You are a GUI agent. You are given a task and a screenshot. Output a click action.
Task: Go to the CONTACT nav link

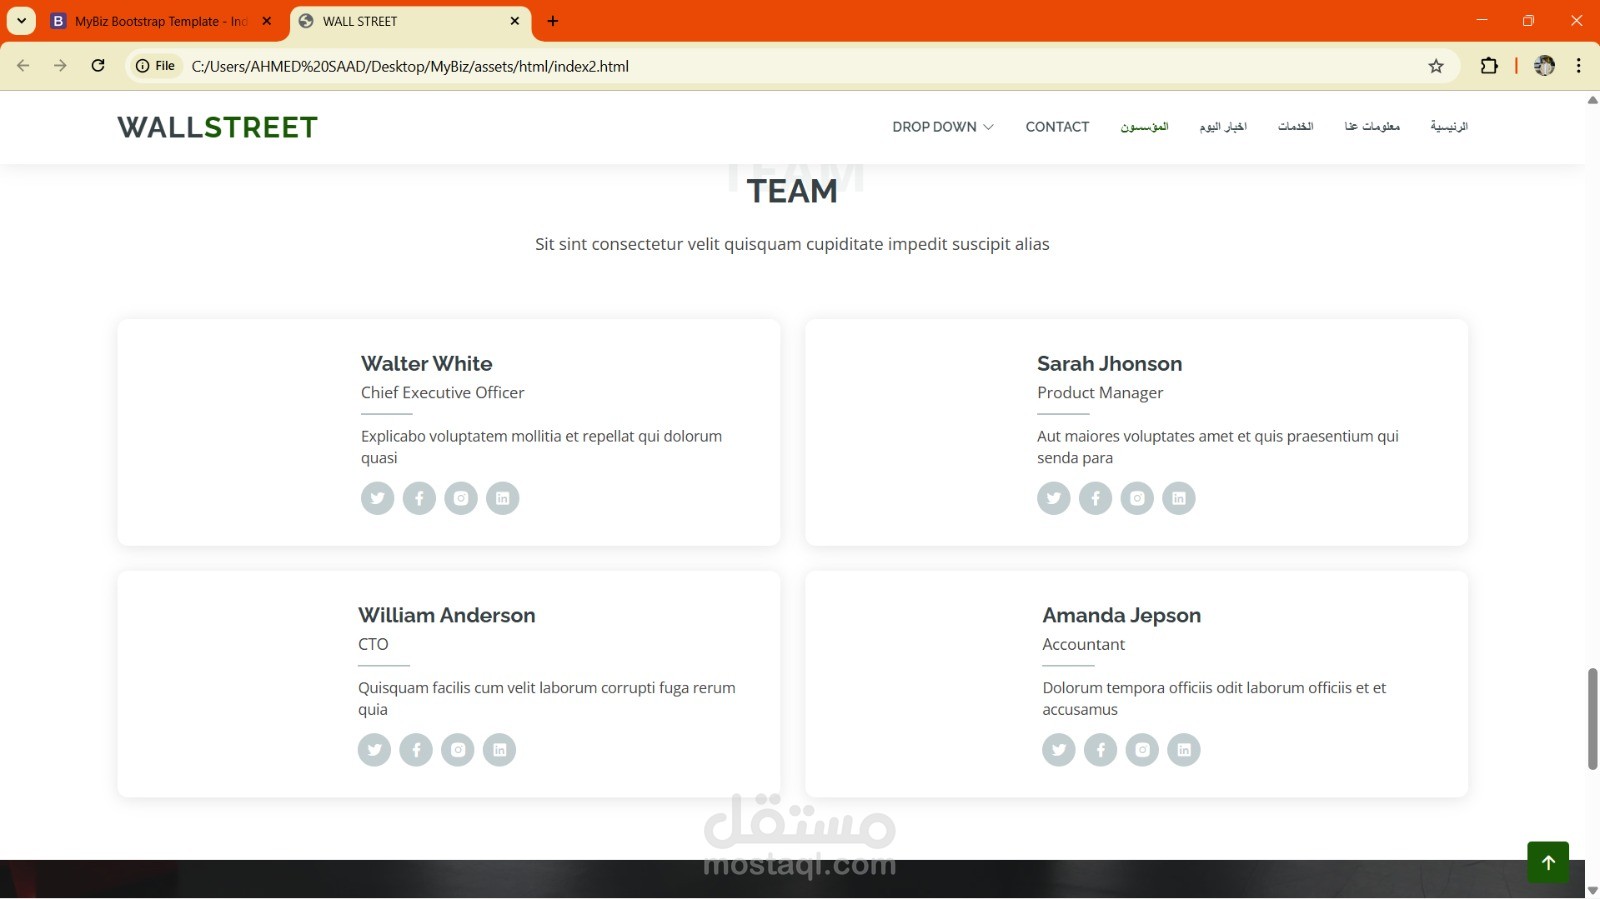(x=1057, y=127)
